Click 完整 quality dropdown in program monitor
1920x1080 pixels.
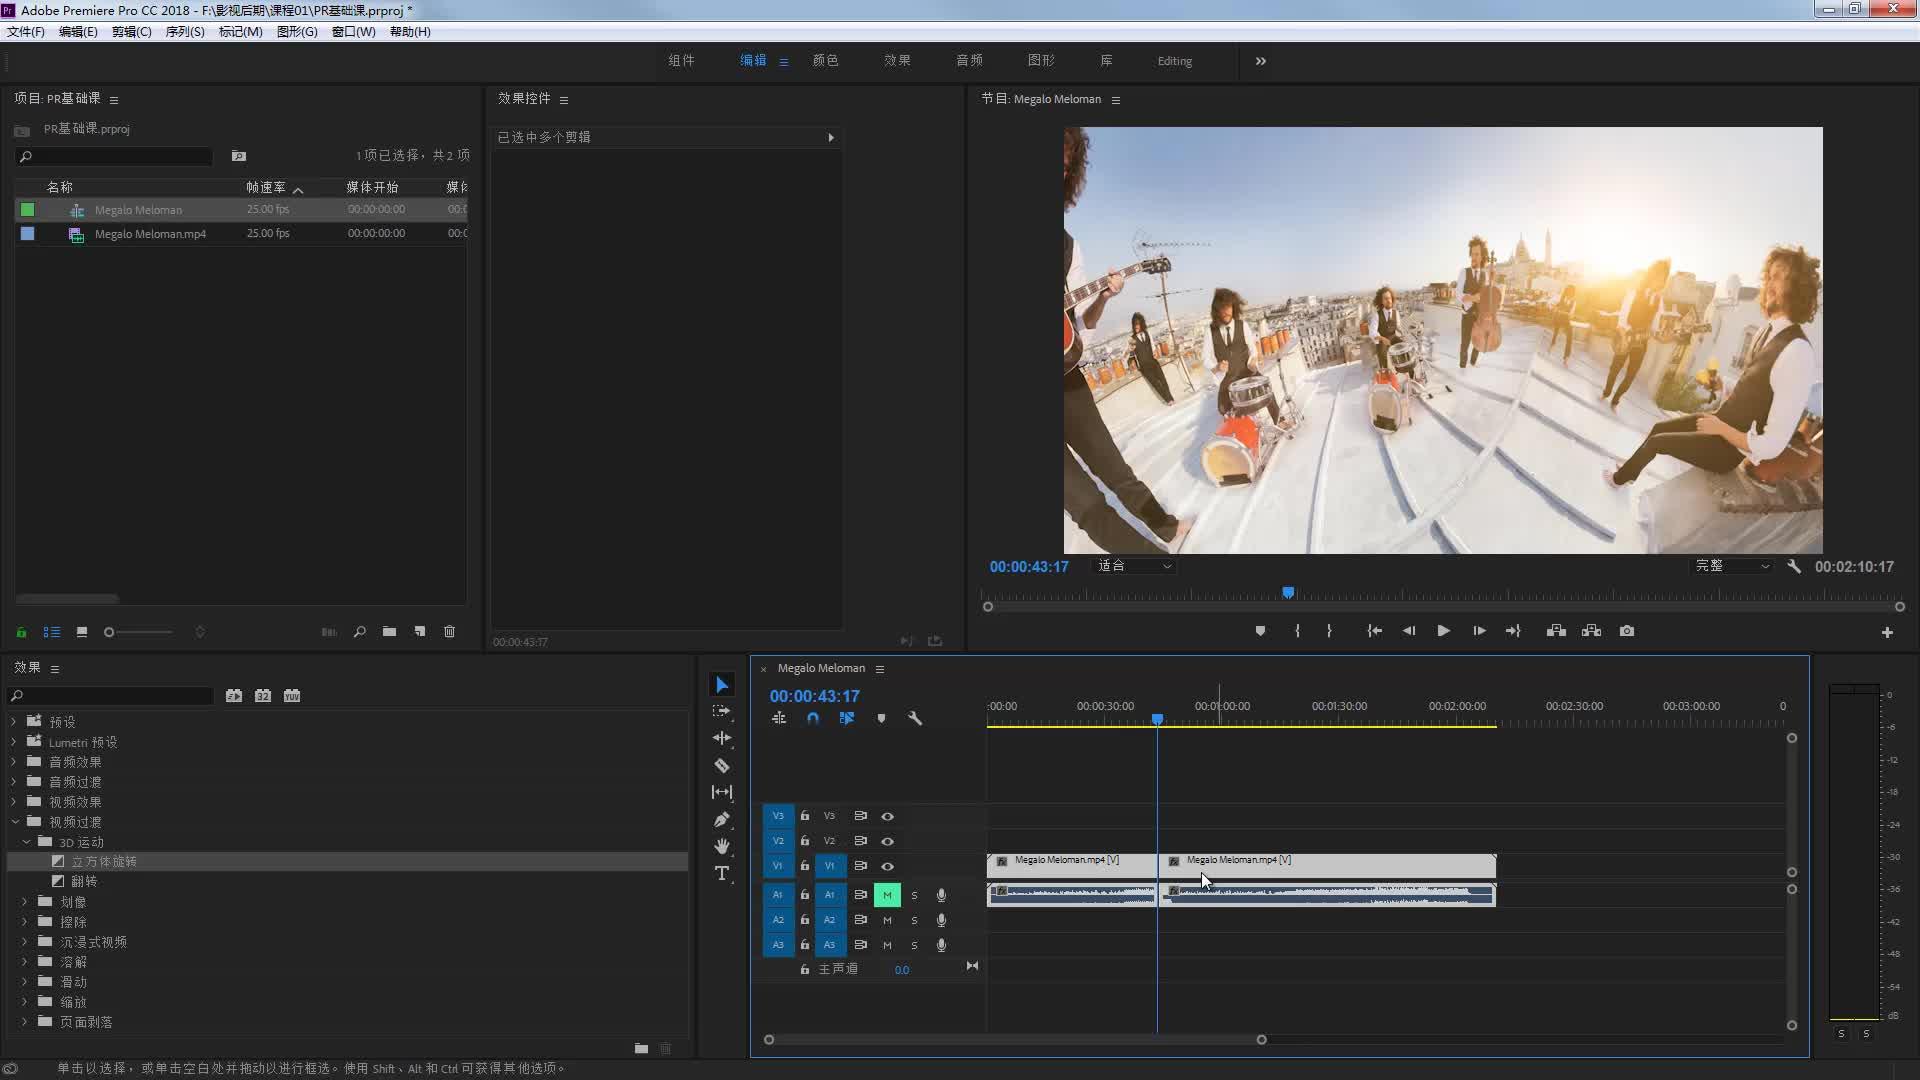[x=1727, y=567]
